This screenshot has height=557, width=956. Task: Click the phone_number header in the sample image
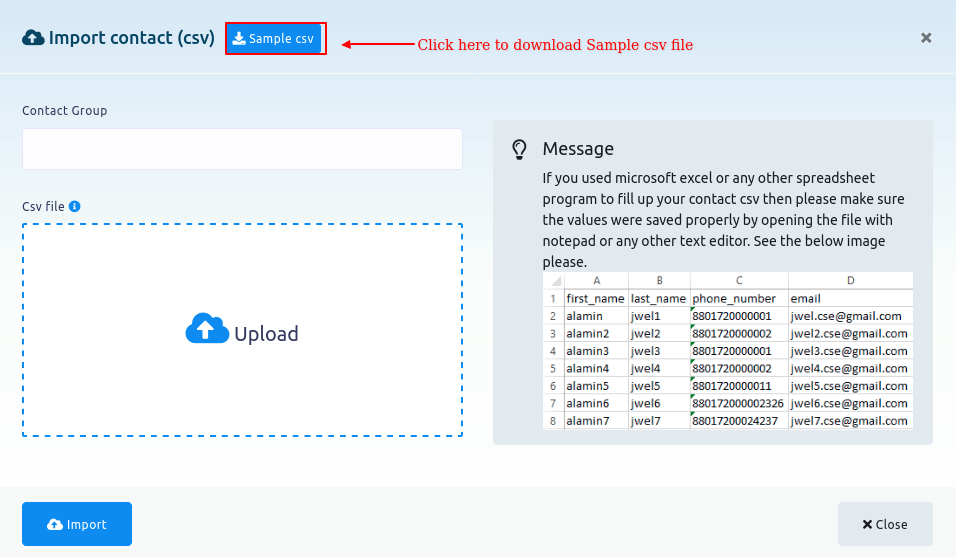733,298
